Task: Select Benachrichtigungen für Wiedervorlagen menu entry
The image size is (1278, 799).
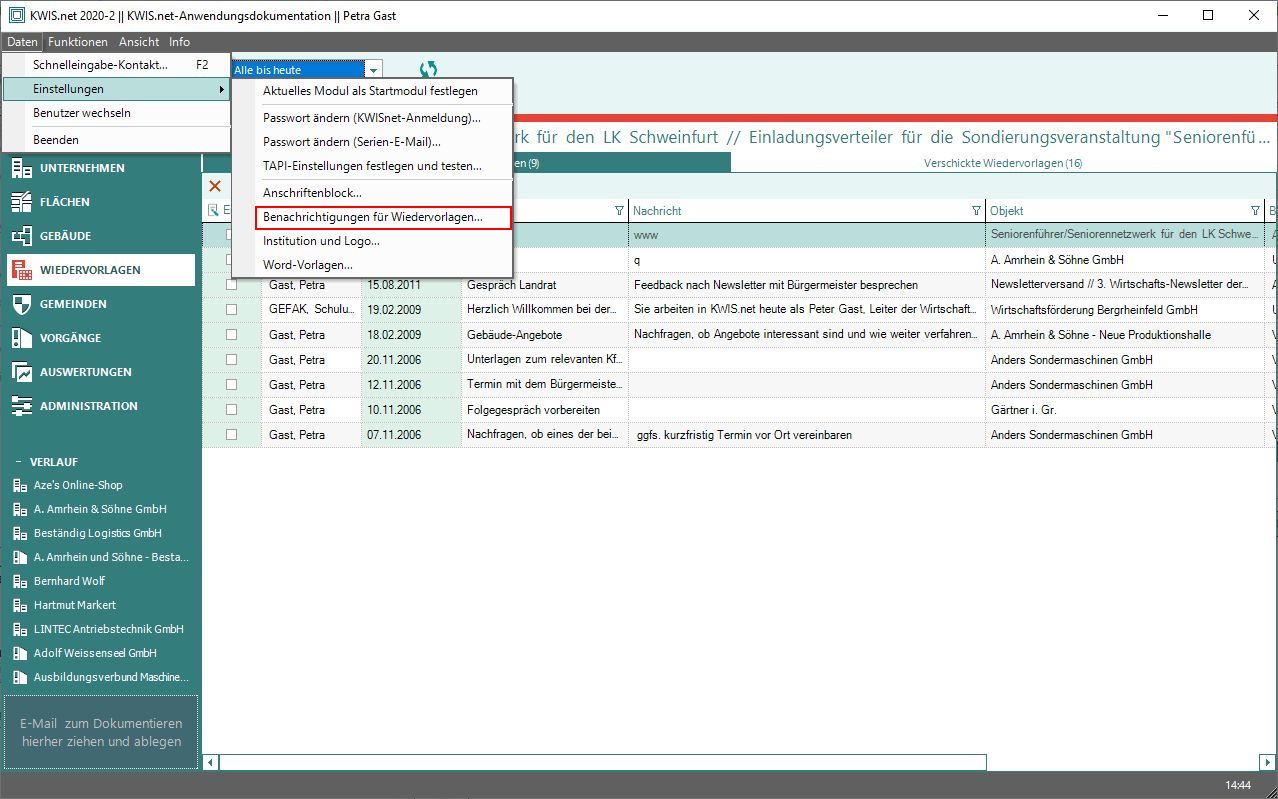Action: click(x=372, y=216)
